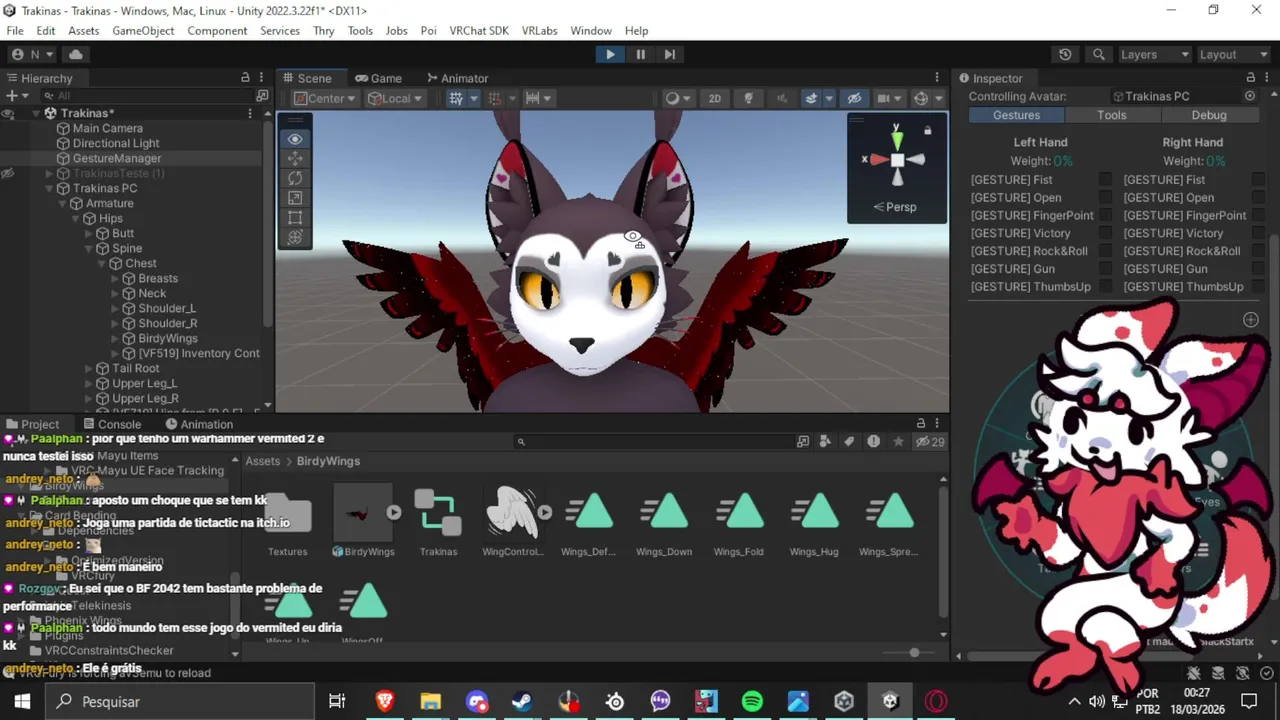
Task: Select the Scale tool in Scene overlay
Action: (295, 198)
